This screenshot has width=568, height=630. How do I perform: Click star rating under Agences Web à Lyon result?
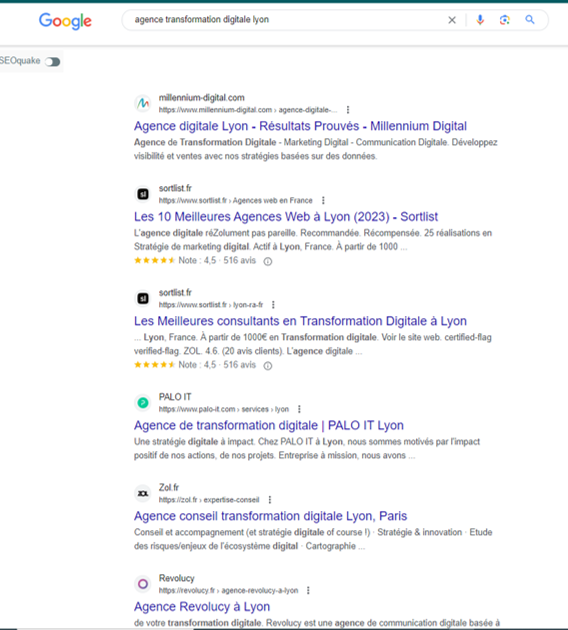coord(154,260)
